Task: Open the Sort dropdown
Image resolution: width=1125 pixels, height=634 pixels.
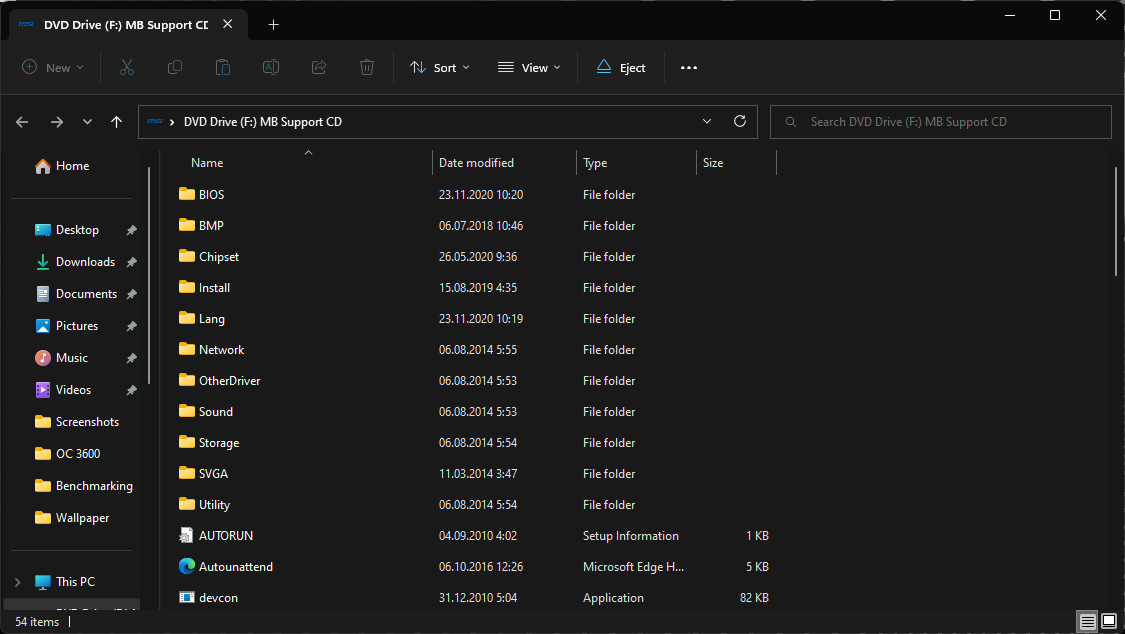Action: tap(440, 67)
